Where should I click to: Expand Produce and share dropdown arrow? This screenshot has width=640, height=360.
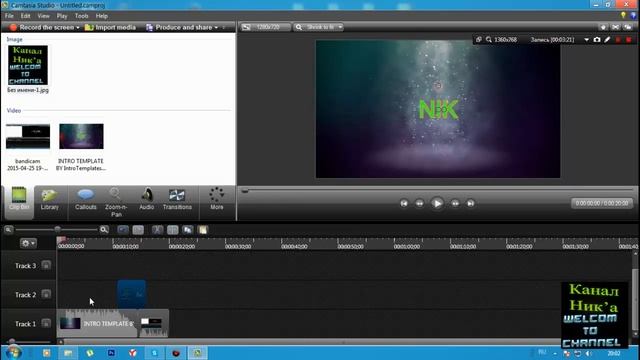point(216,27)
